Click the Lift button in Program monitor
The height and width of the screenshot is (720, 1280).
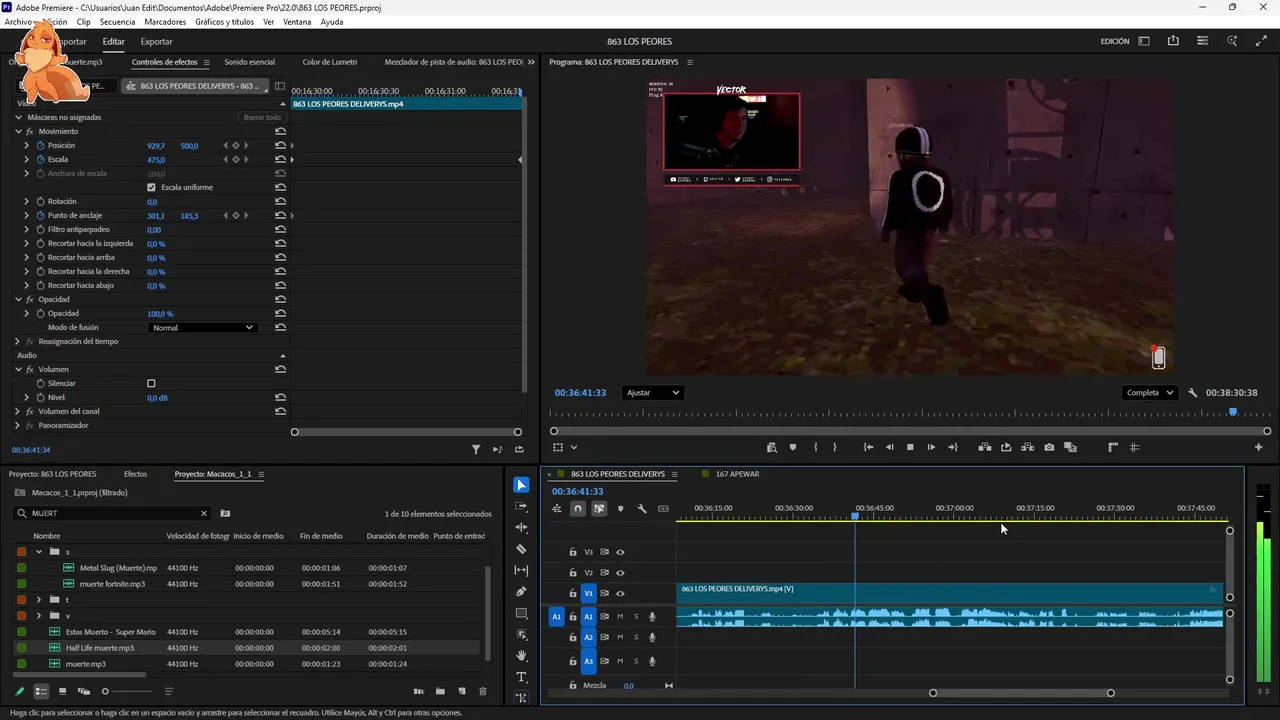[x=985, y=447]
